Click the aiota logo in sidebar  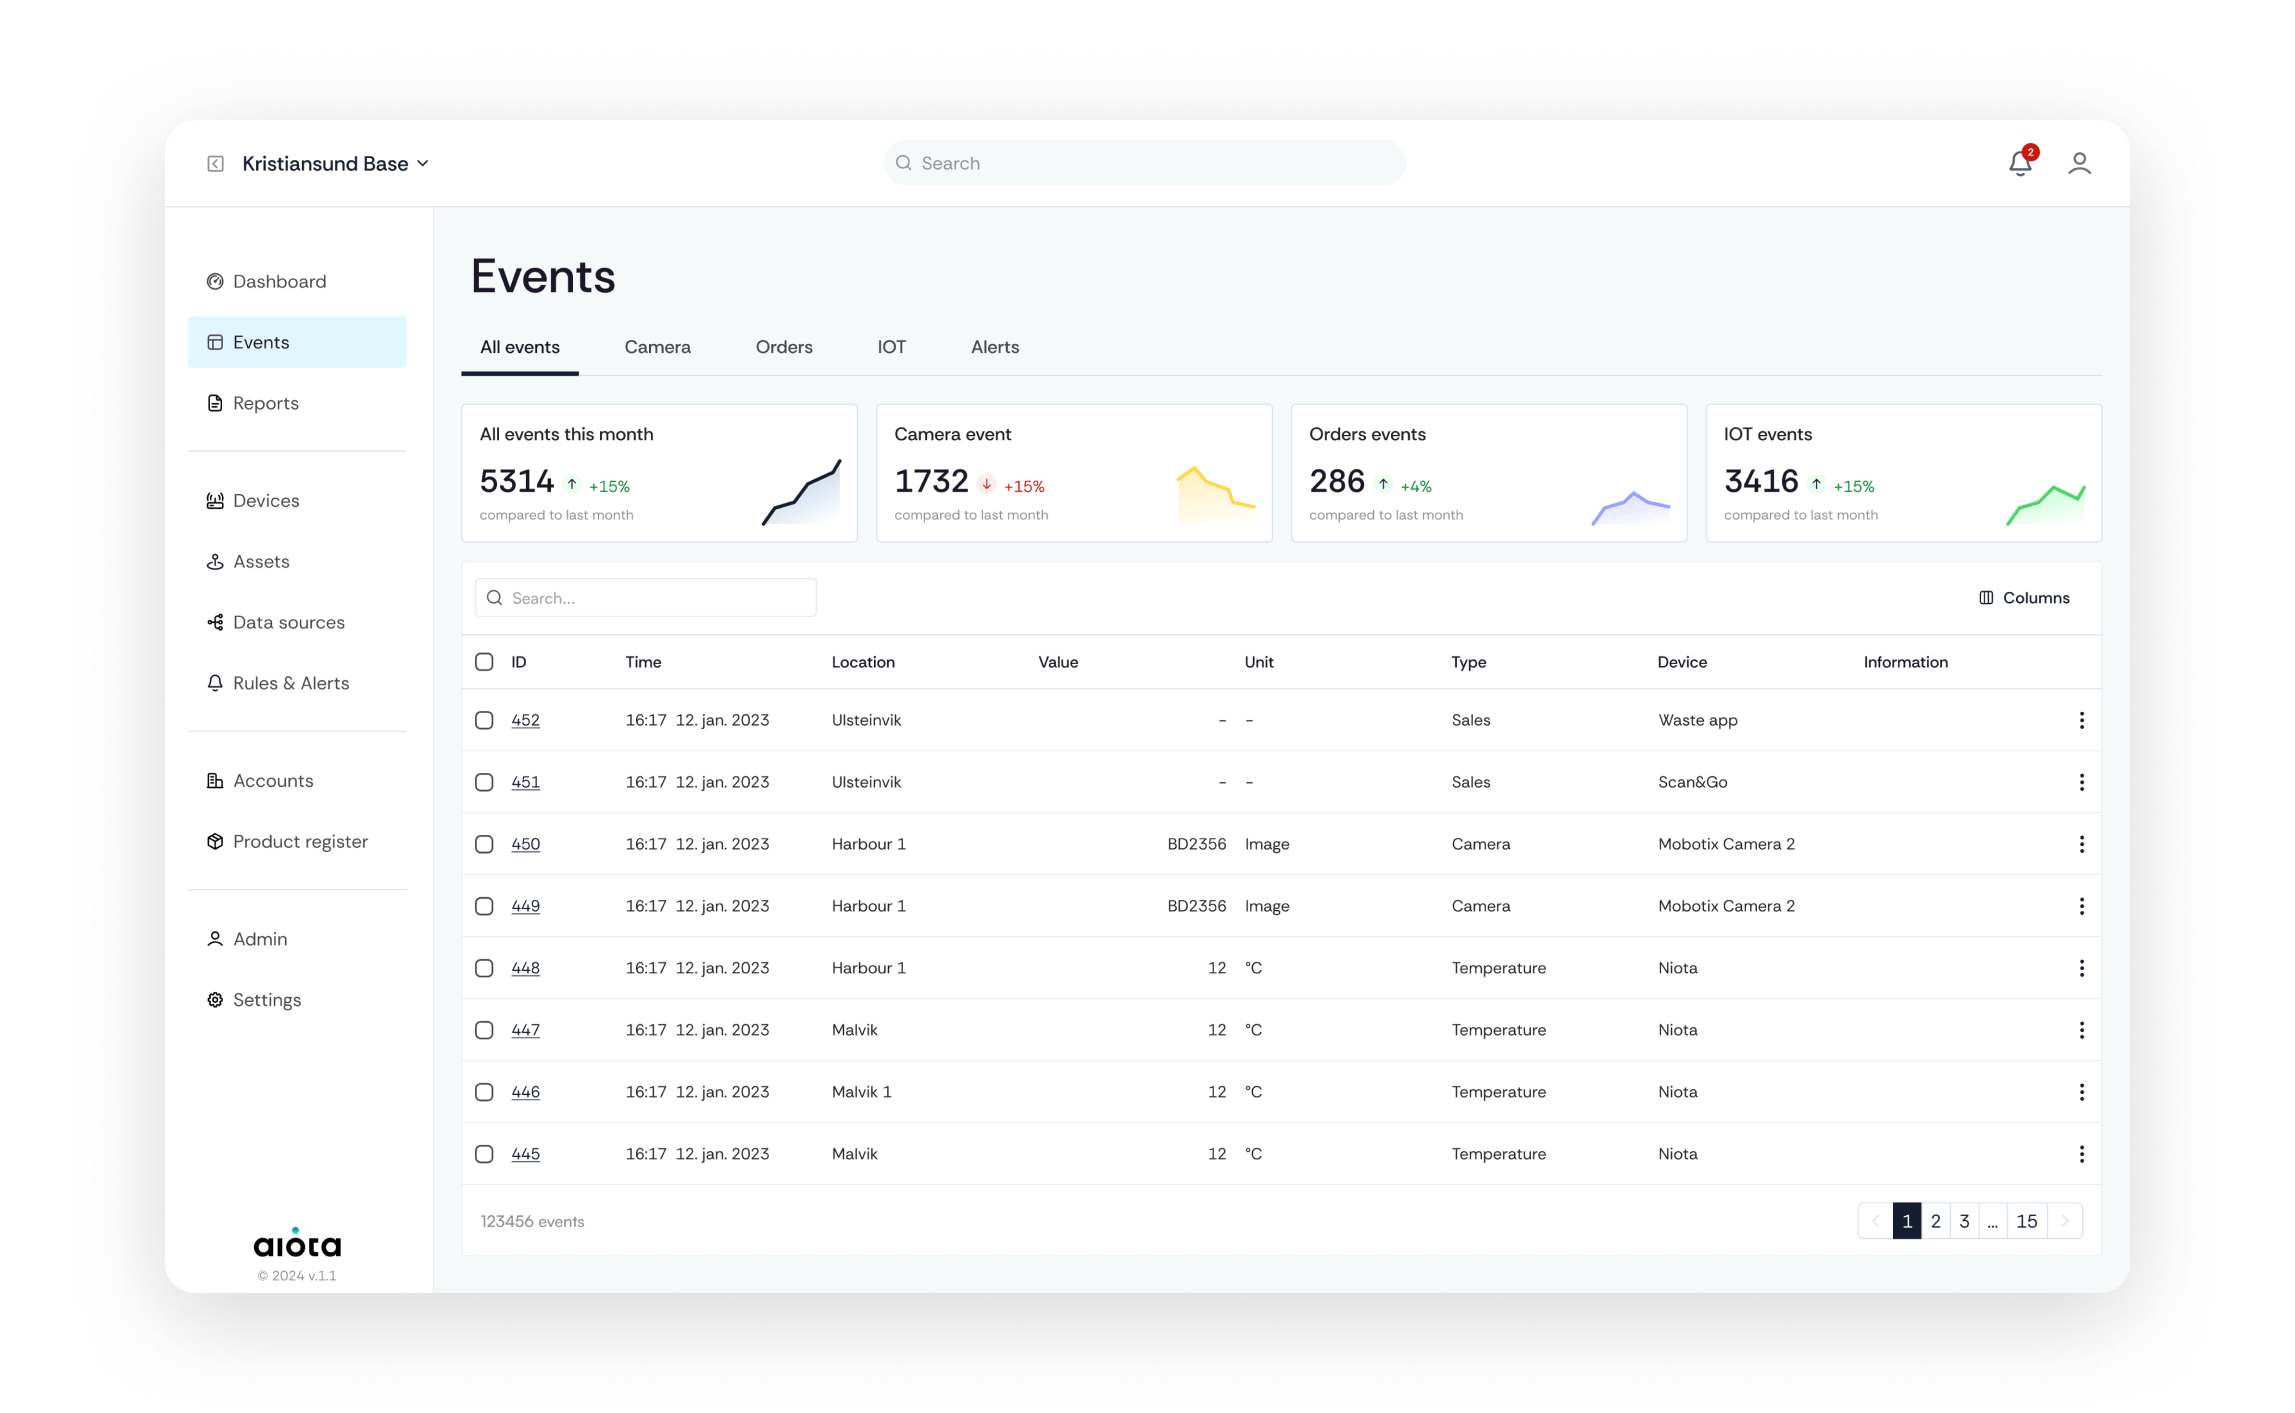coord(297,1242)
